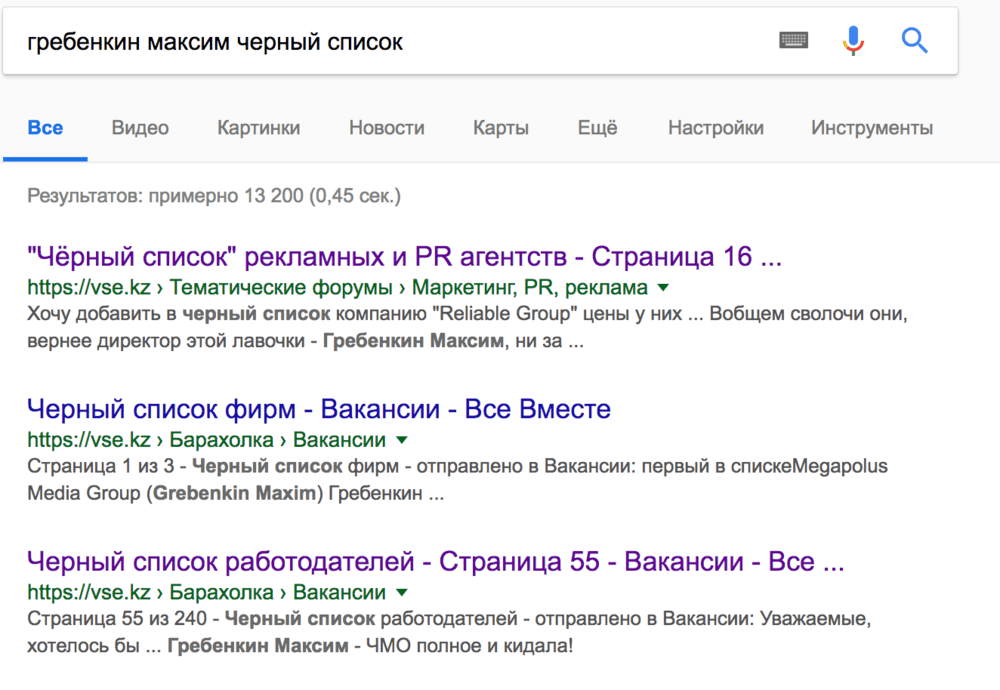Open "Чёрный список" рекламных и PR агентств result
Screen dimensions: 1000x690
tap(404, 256)
